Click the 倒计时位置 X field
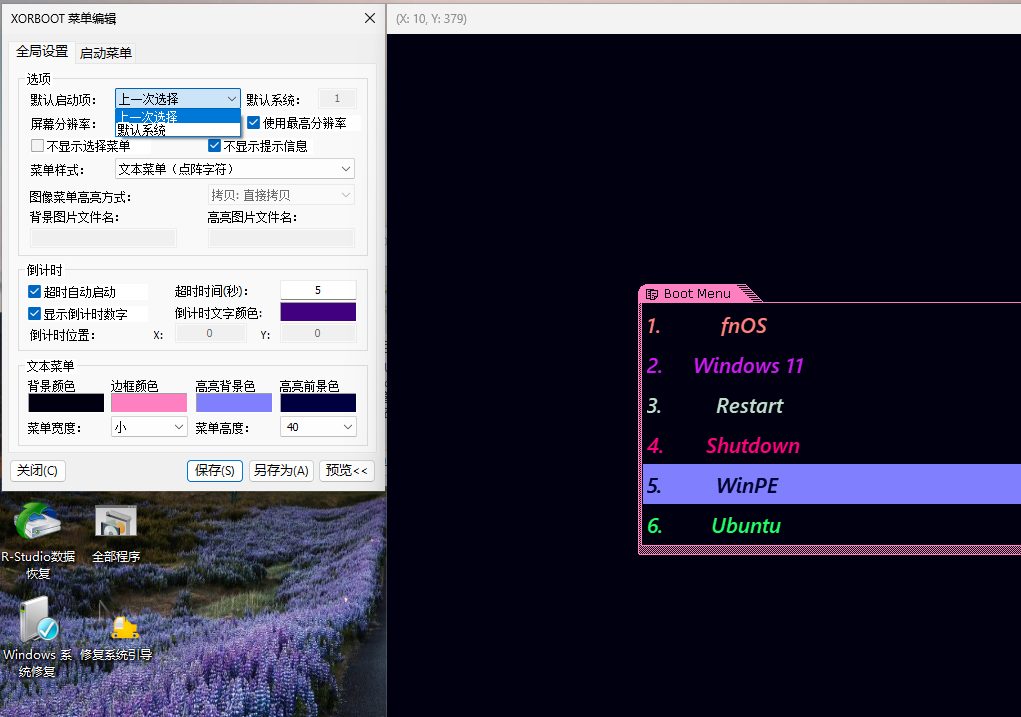The height and width of the screenshot is (717, 1021). tap(211, 333)
